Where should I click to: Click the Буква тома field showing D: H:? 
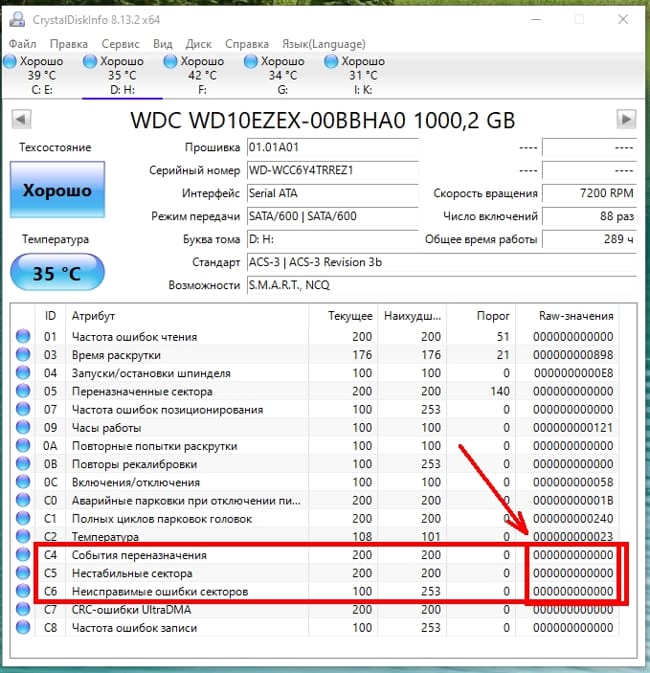(x=333, y=239)
